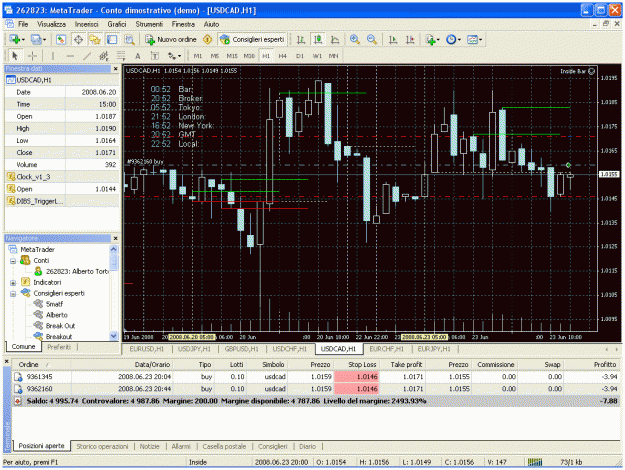Select Break Out expert advisor
The height and width of the screenshot is (470, 625).
coord(60,326)
